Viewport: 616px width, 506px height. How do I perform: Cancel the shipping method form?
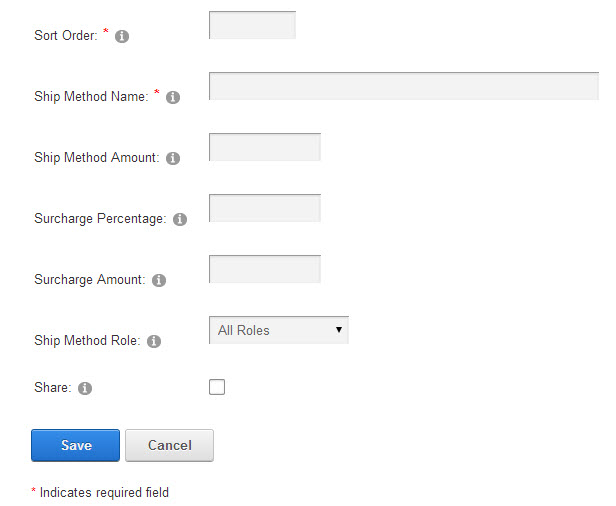tap(169, 445)
